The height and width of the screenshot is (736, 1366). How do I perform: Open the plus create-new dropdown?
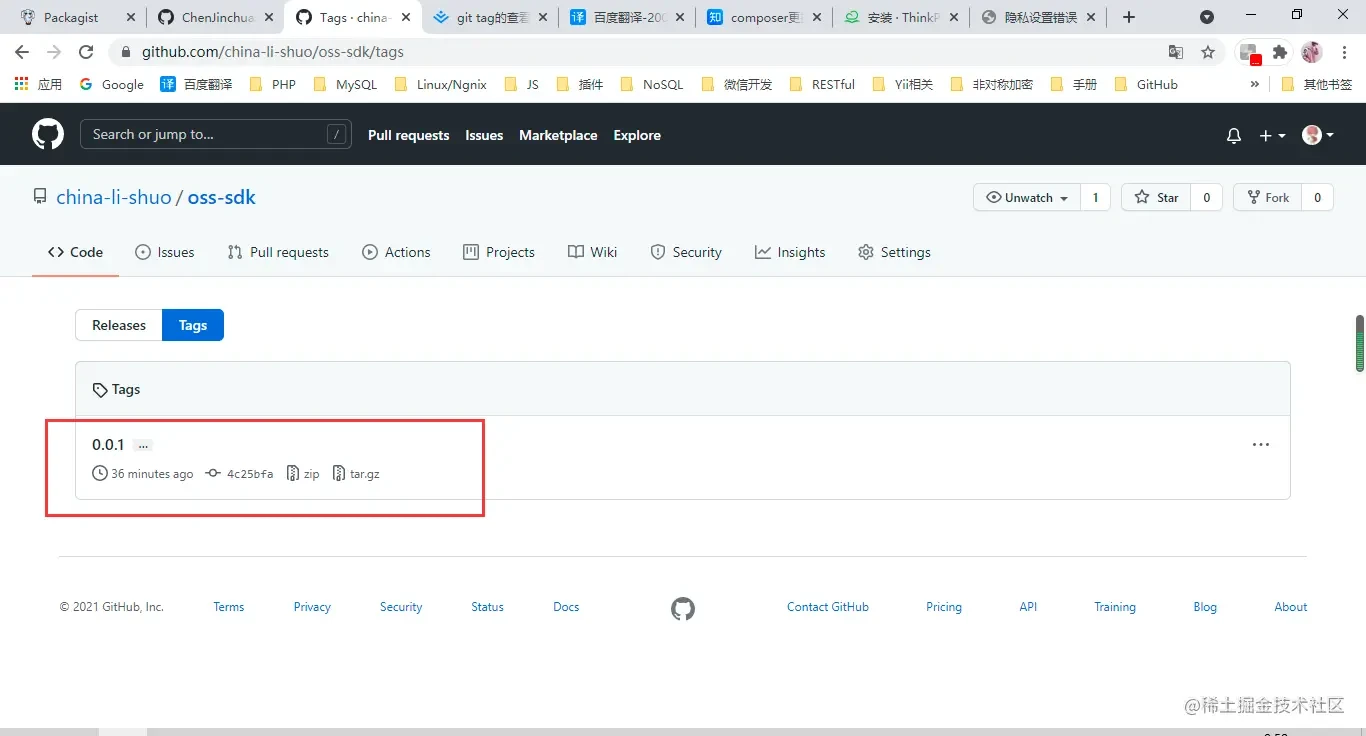(1271, 135)
